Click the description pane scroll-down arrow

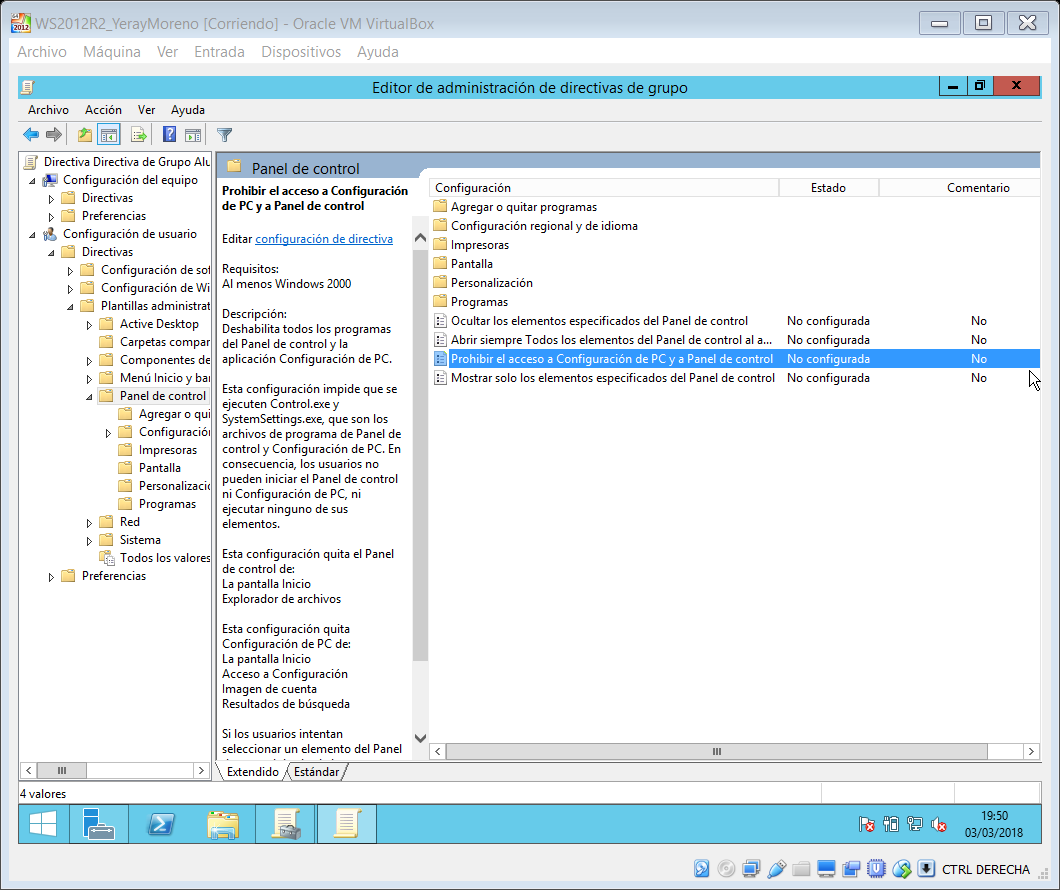pos(420,738)
